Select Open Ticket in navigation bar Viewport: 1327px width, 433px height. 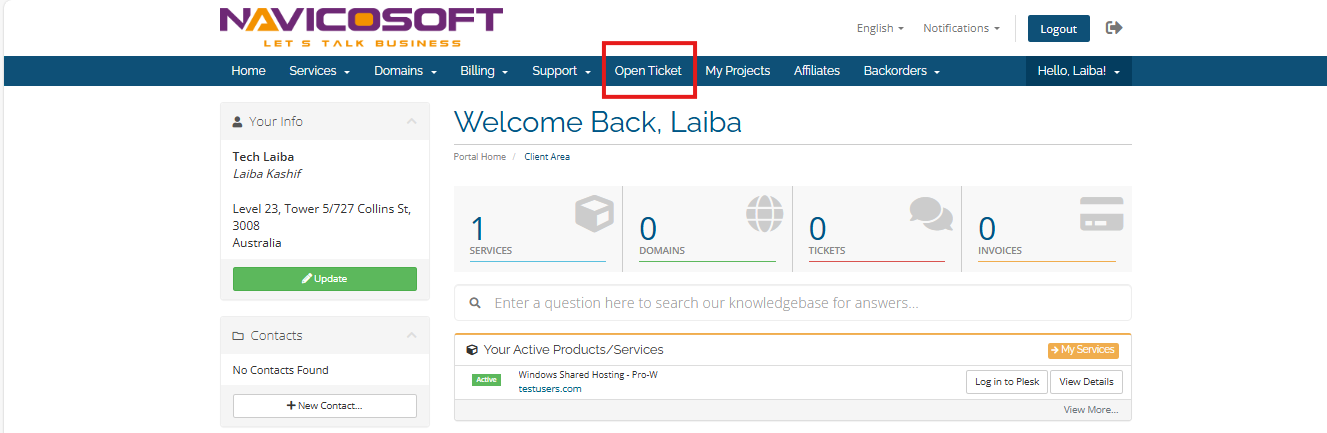click(x=648, y=71)
